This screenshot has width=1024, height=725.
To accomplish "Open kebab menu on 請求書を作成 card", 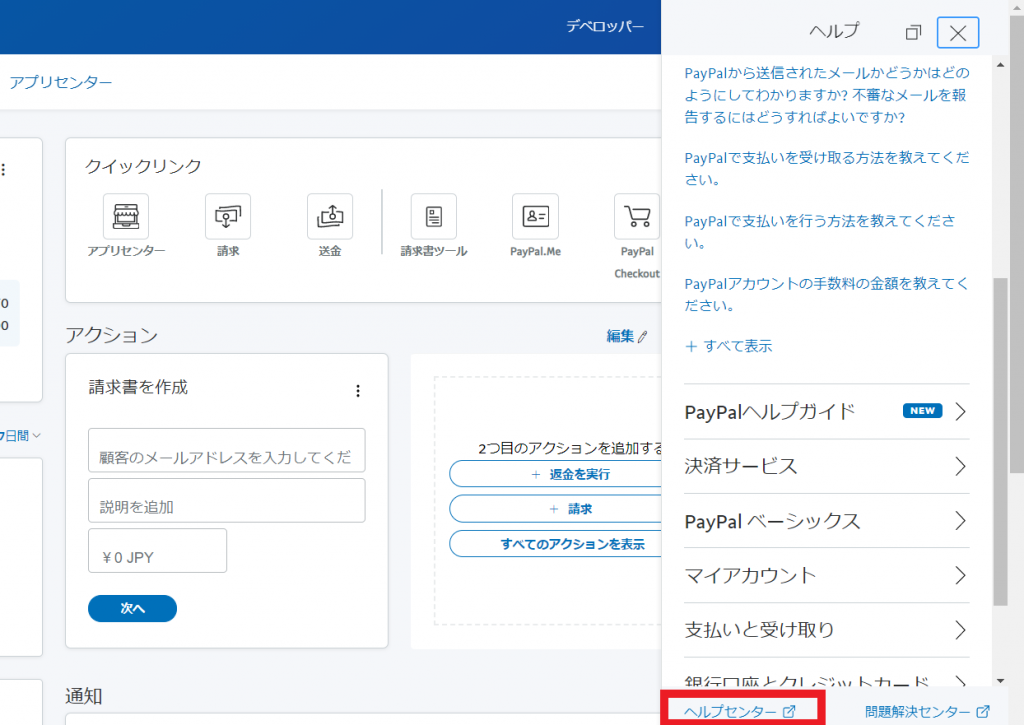I will coord(358,391).
